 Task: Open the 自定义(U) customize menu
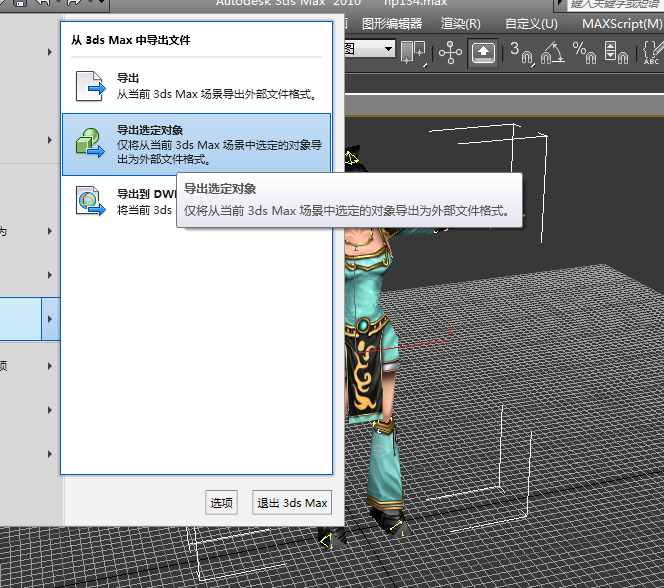(x=531, y=24)
